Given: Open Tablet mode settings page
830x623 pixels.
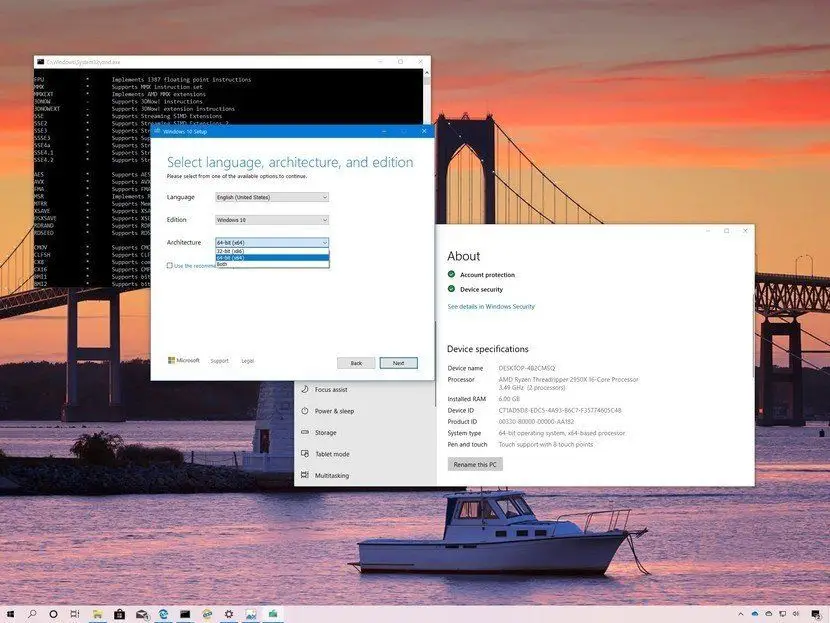Looking at the screenshot, I should (x=332, y=454).
